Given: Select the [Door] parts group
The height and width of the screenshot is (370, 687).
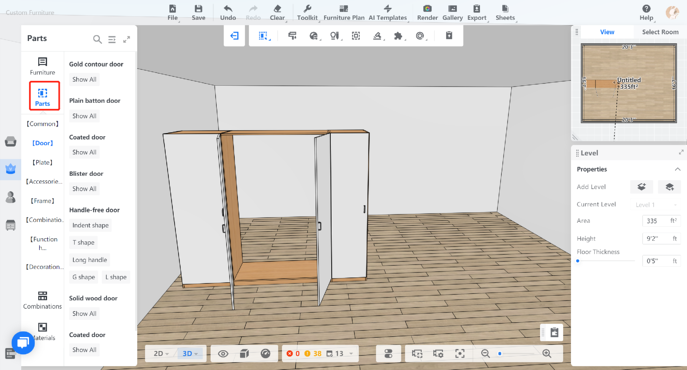Looking at the screenshot, I should (x=42, y=143).
